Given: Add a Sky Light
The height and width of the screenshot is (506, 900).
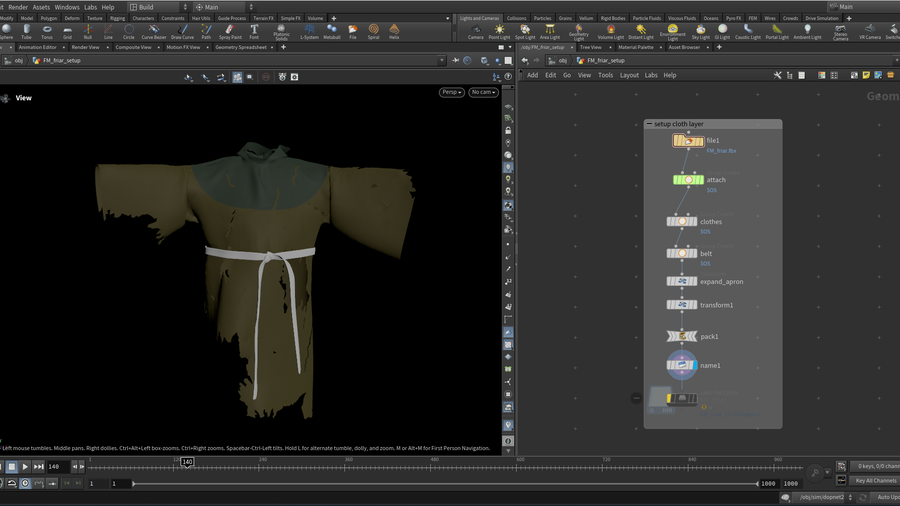Looking at the screenshot, I should click(700, 32).
